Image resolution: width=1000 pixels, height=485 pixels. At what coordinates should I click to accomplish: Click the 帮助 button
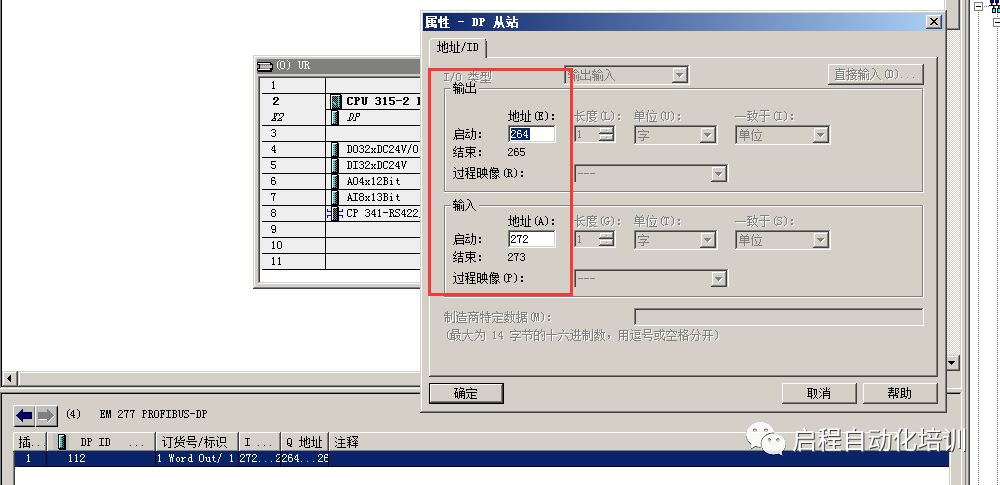(899, 393)
